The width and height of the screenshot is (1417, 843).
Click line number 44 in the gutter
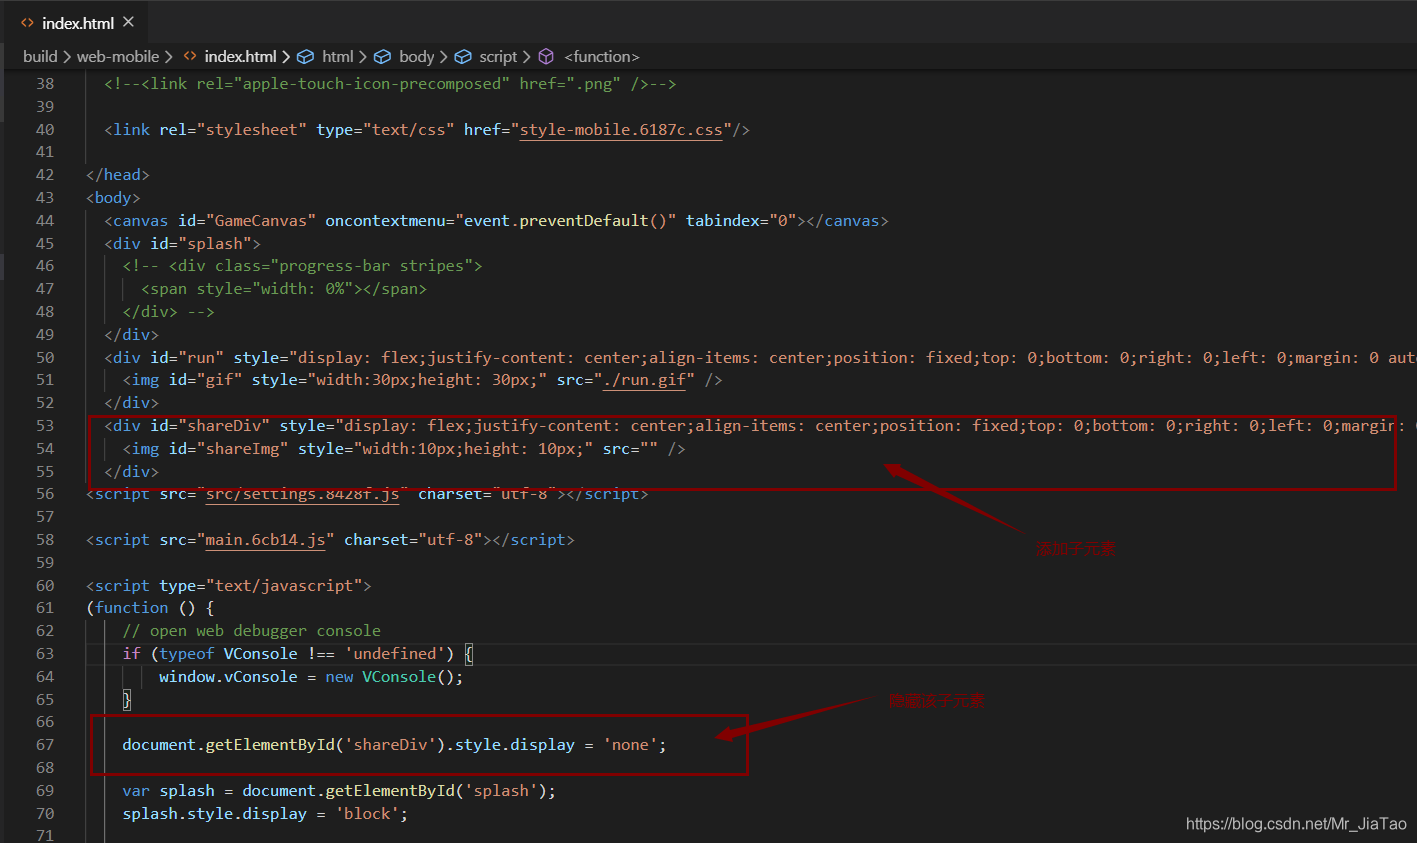[x=45, y=221]
